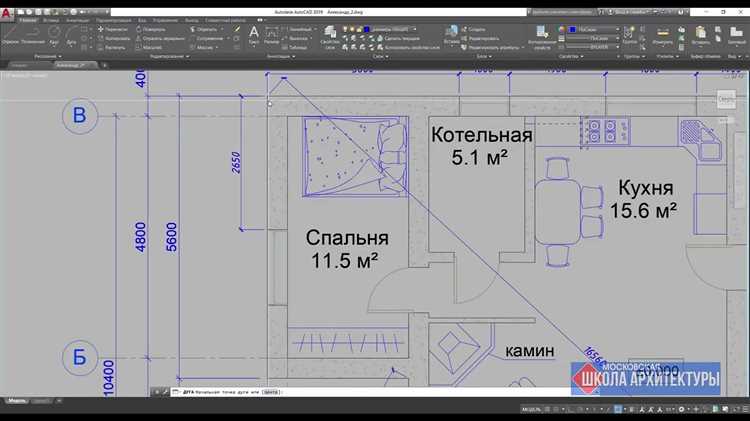Image resolution: width=750 pixels, height=421 pixels.
Task: Select the Circle (Круг) tool
Action: tap(54, 36)
